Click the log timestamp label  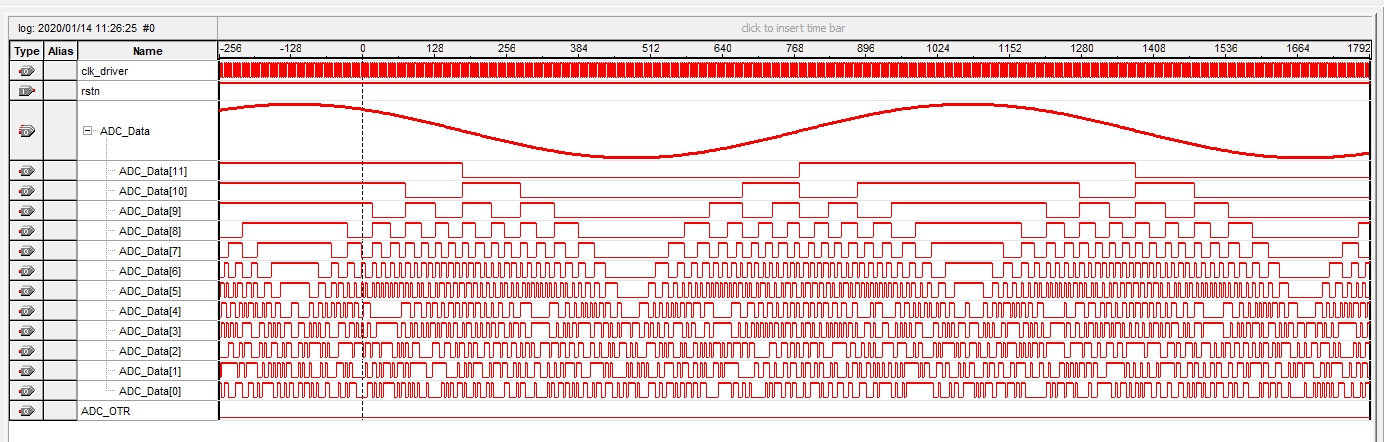click(87, 28)
